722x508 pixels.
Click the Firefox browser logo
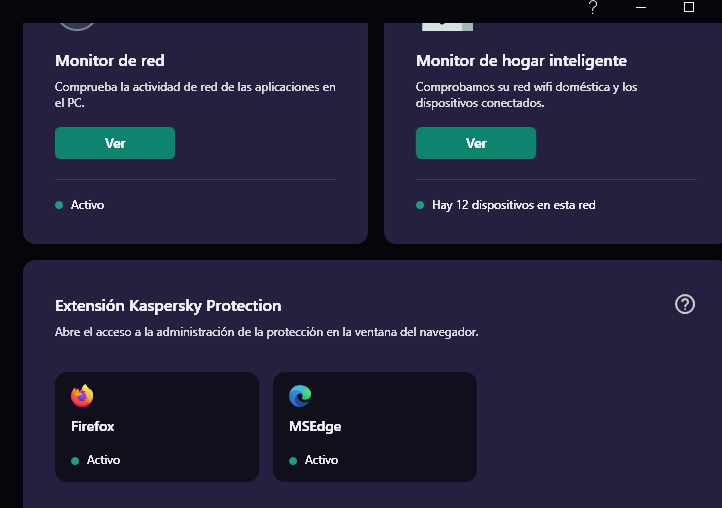click(x=82, y=396)
